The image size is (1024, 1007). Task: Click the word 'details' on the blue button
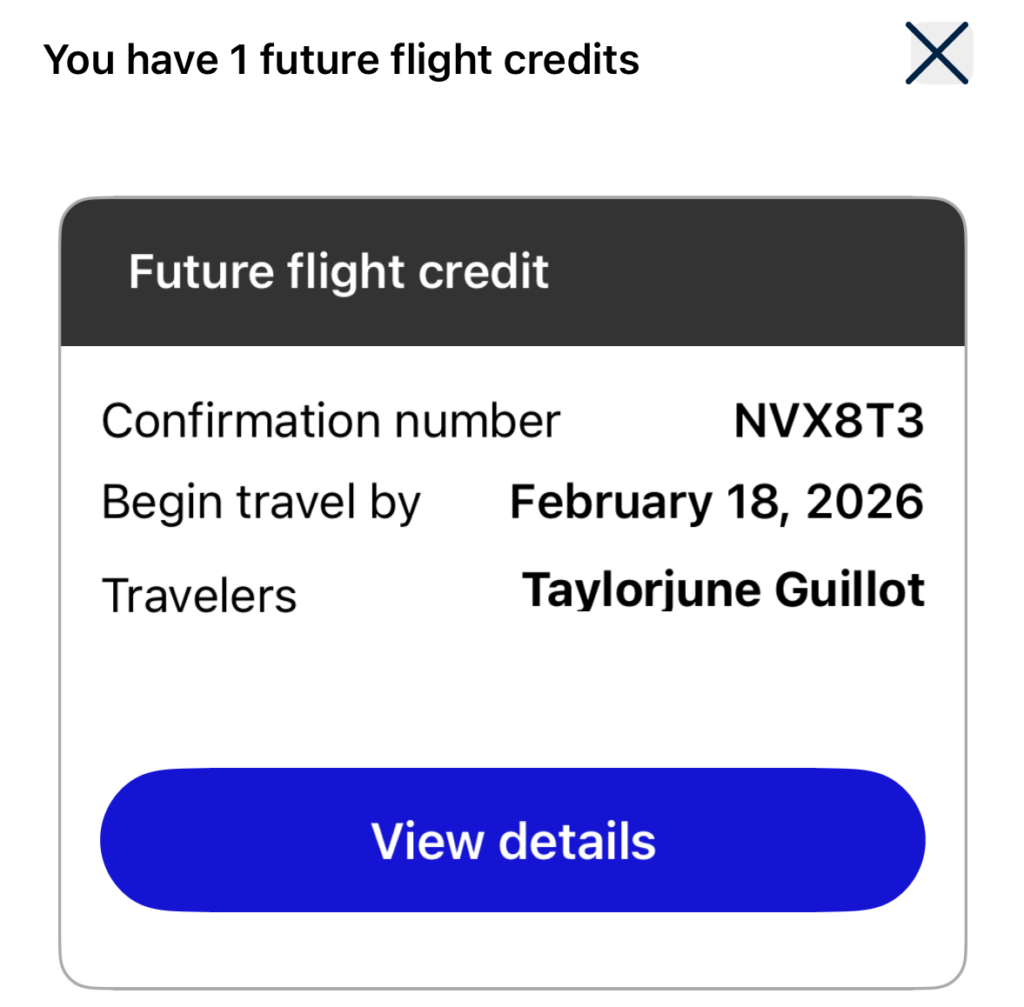click(x=577, y=841)
